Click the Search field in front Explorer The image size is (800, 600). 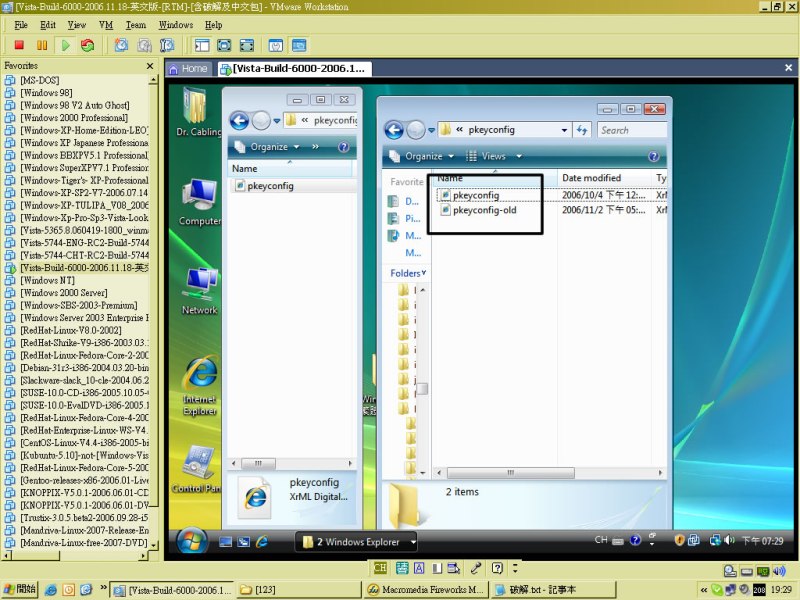point(632,130)
